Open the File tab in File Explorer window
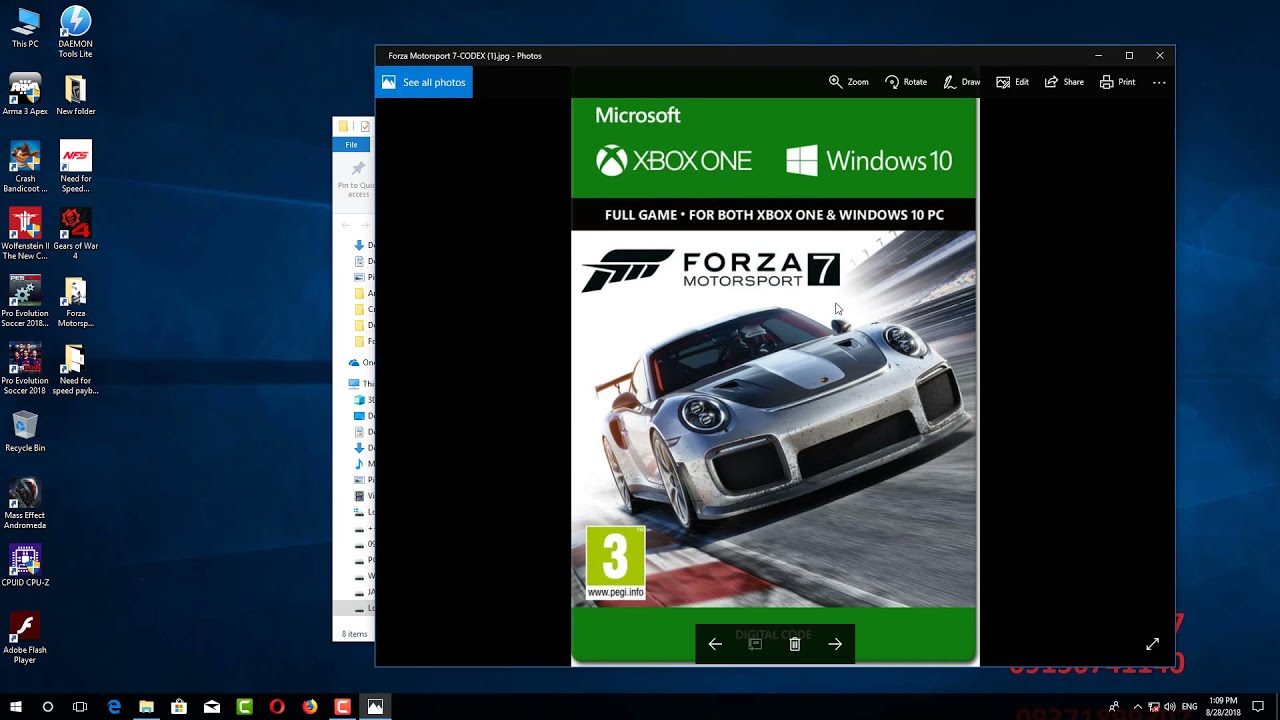The width and height of the screenshot is (1280, 720). [x=351, y=145]
